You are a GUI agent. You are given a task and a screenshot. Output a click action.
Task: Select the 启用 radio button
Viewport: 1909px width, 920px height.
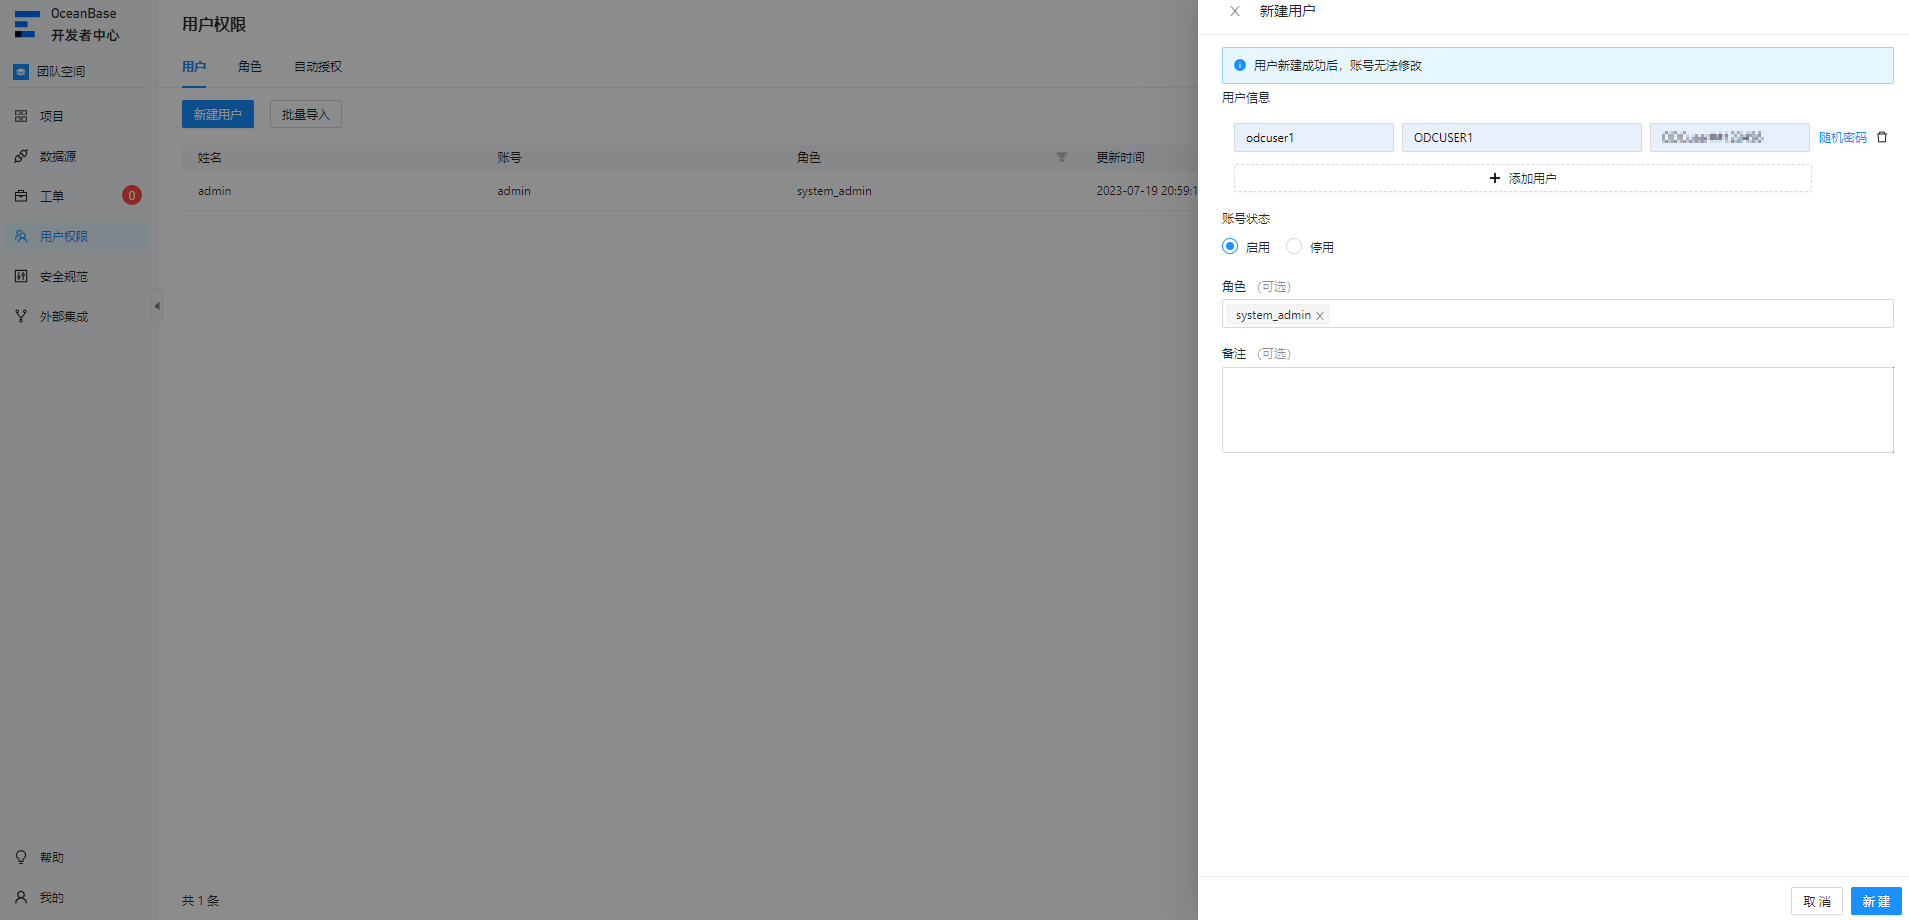coord(1230,246)
